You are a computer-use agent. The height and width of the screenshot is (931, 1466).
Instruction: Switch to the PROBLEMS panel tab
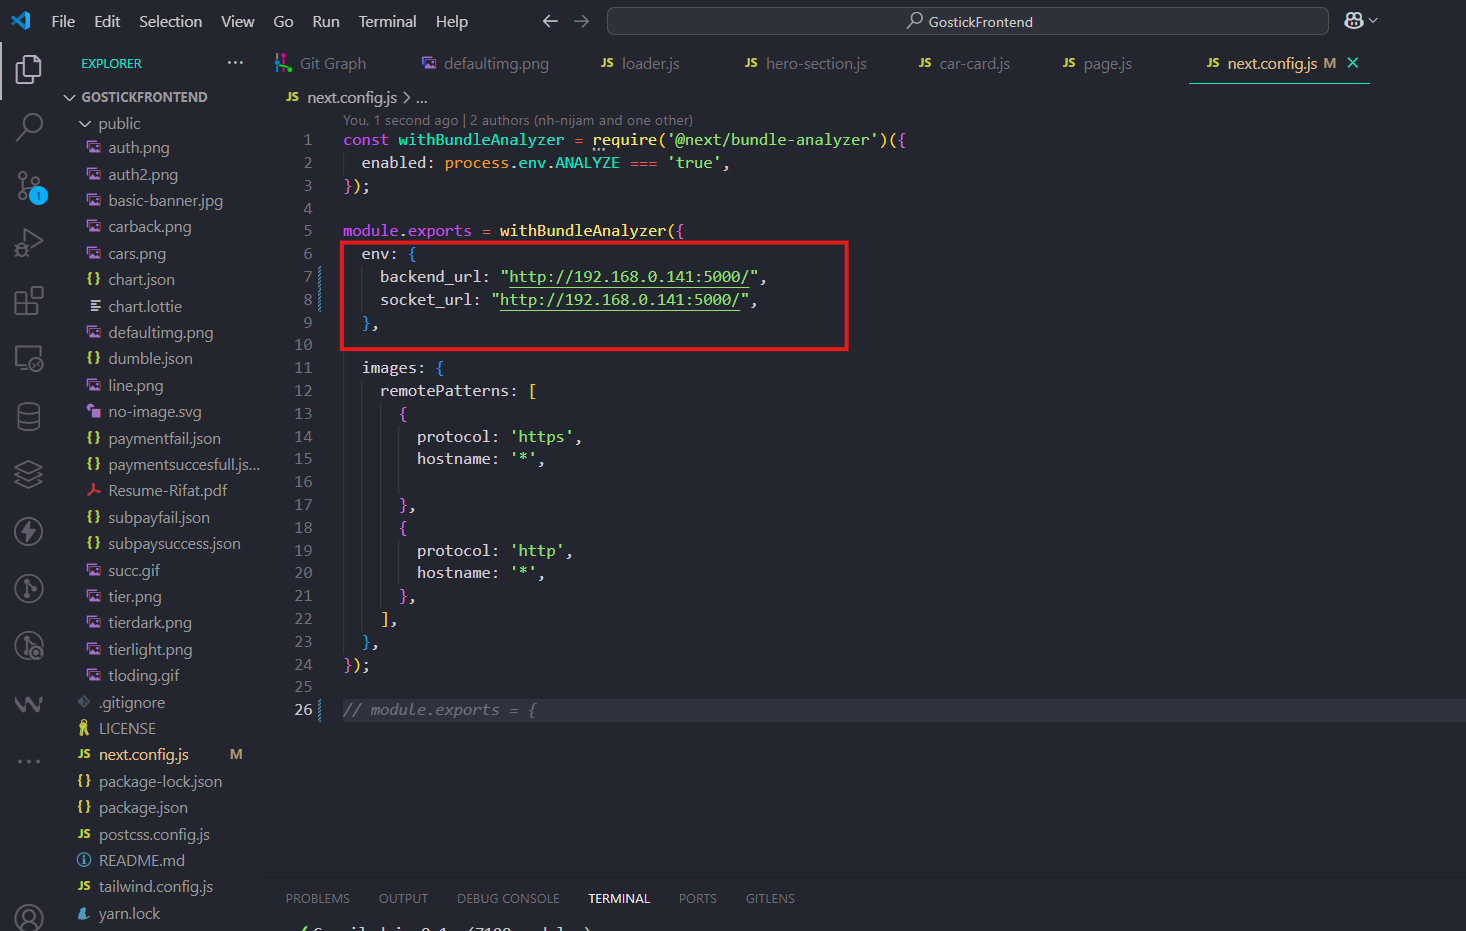click(x=317, y=899)
